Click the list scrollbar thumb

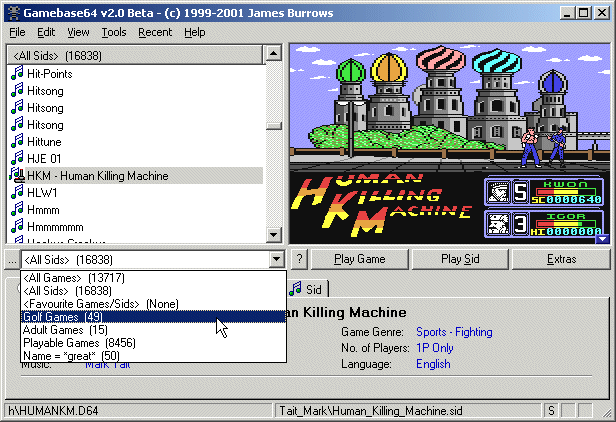point(273,126)
